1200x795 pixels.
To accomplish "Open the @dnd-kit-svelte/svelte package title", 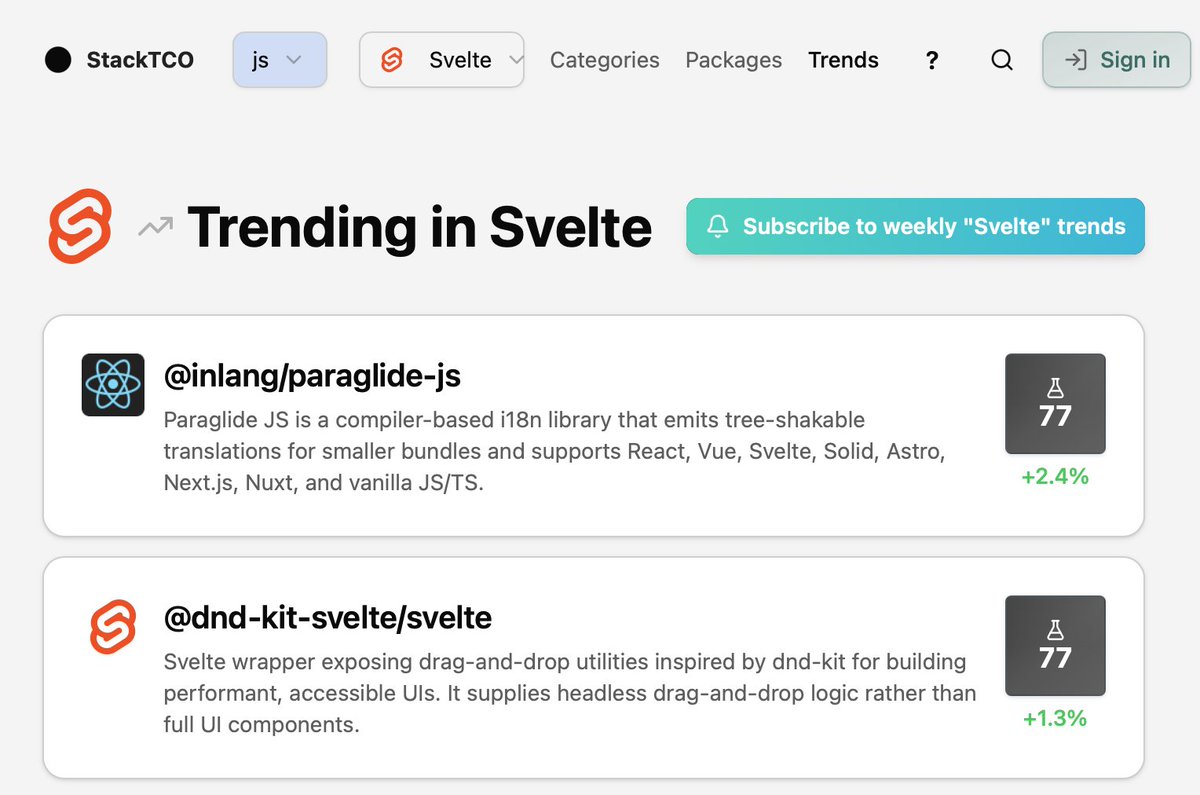I will [x=327, y=618].
